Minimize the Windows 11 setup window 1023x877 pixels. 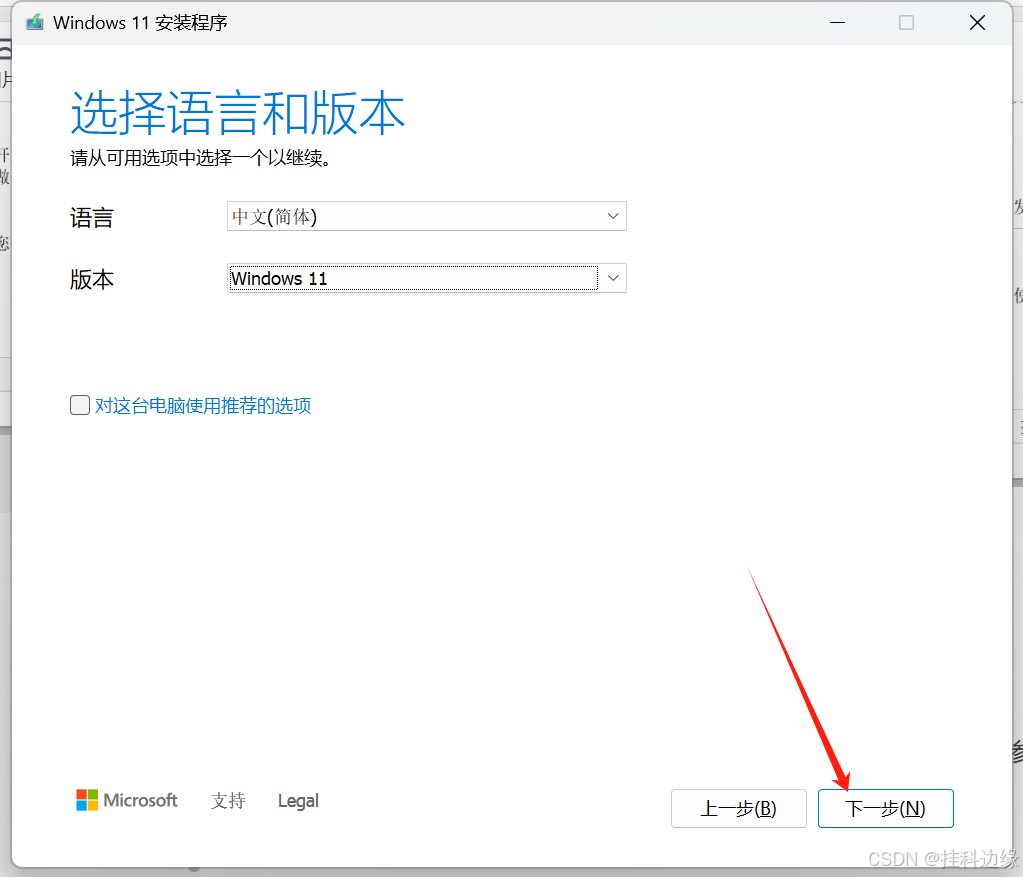click(x=838, y=23)
